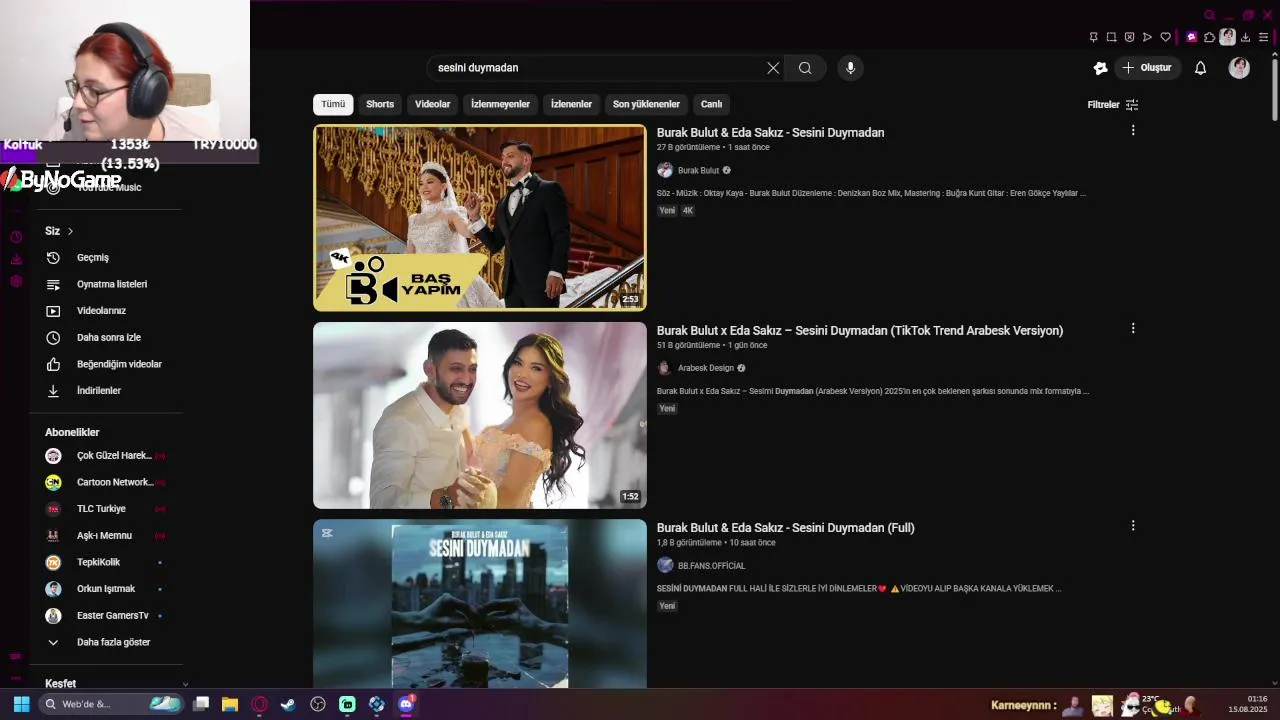Clear the search box with the X icon
This screenshot has width=1280, height=720.
click(x=773, y=68)
